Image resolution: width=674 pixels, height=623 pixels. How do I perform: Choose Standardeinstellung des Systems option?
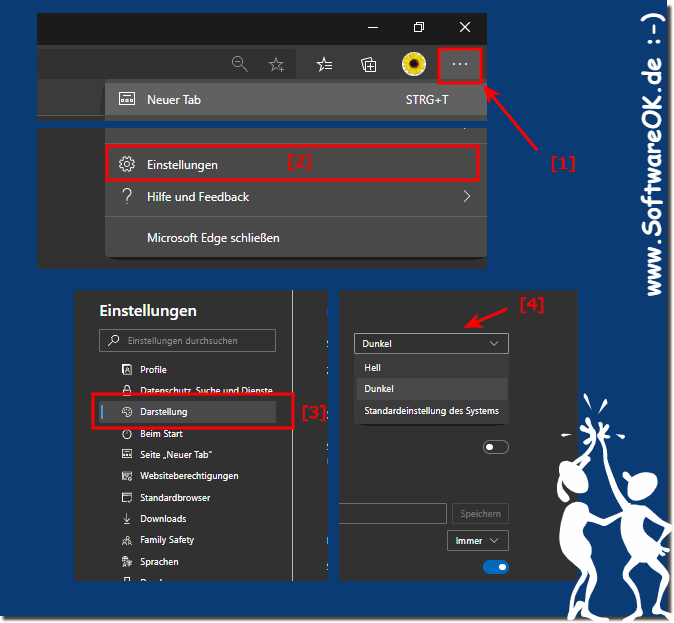coord(432,411)
